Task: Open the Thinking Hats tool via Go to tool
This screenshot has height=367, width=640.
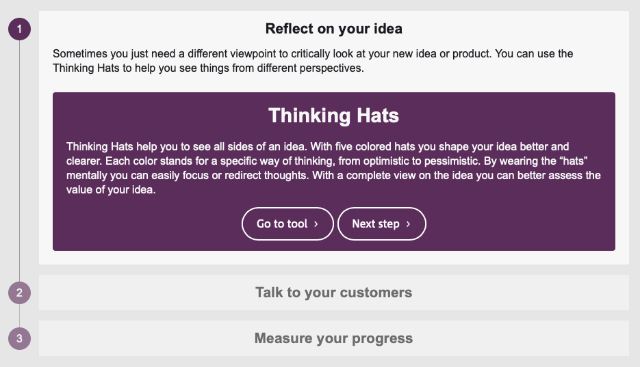Action: tap(287, 224)
